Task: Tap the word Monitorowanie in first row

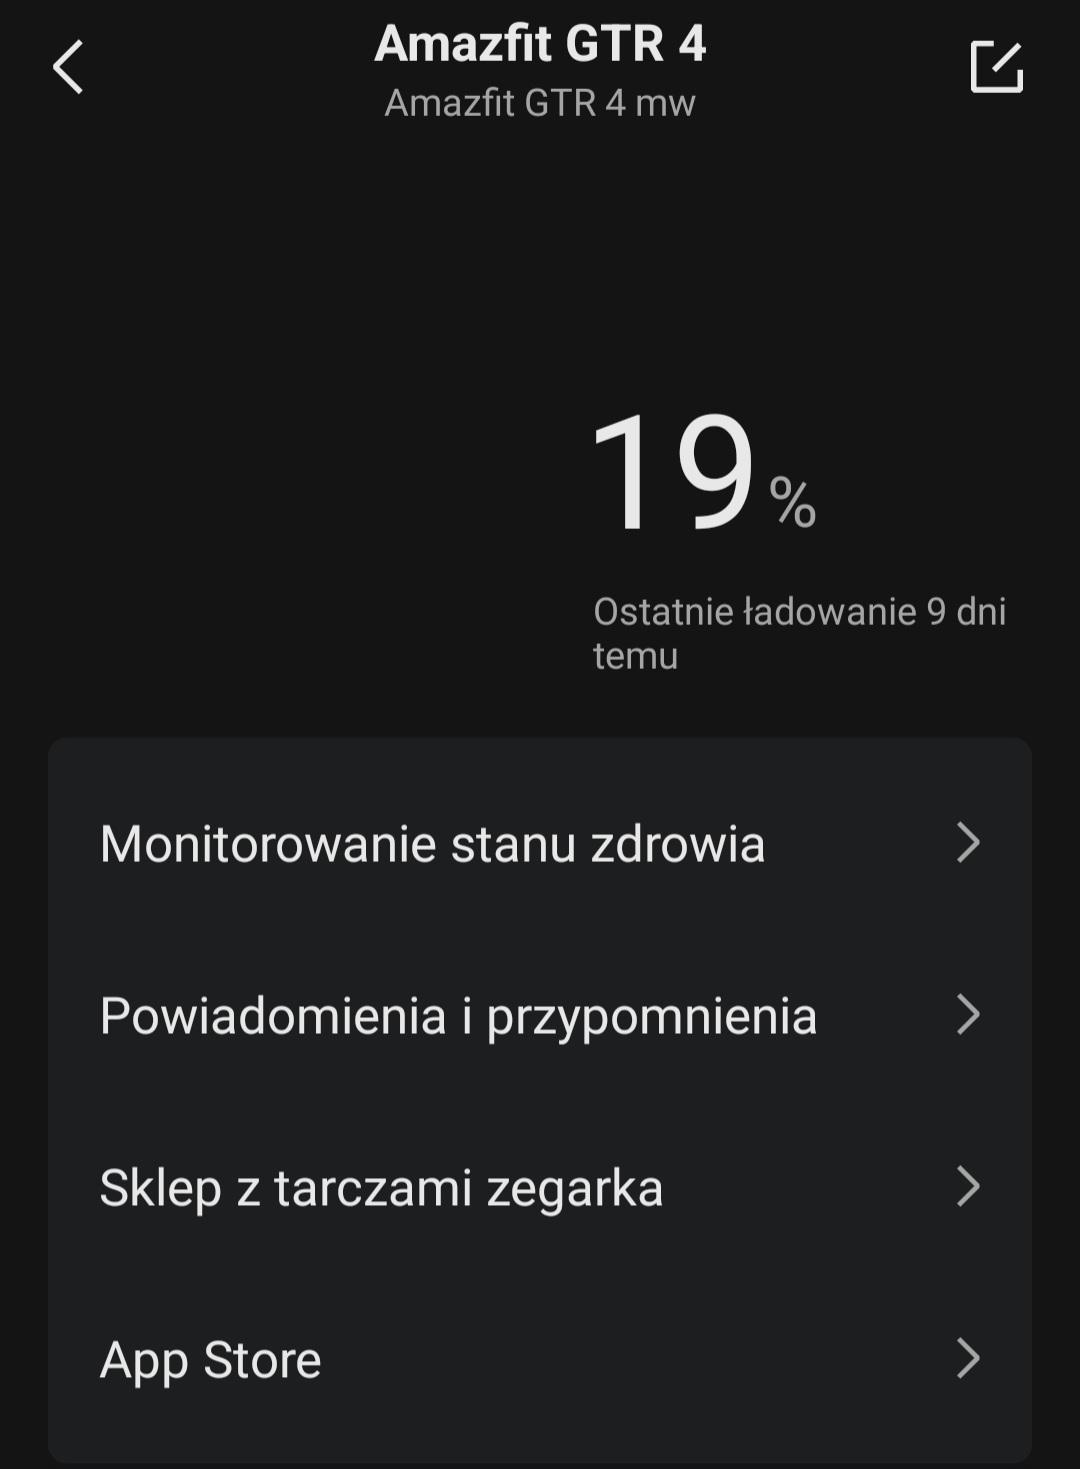Action: click(x=268, y=843)
